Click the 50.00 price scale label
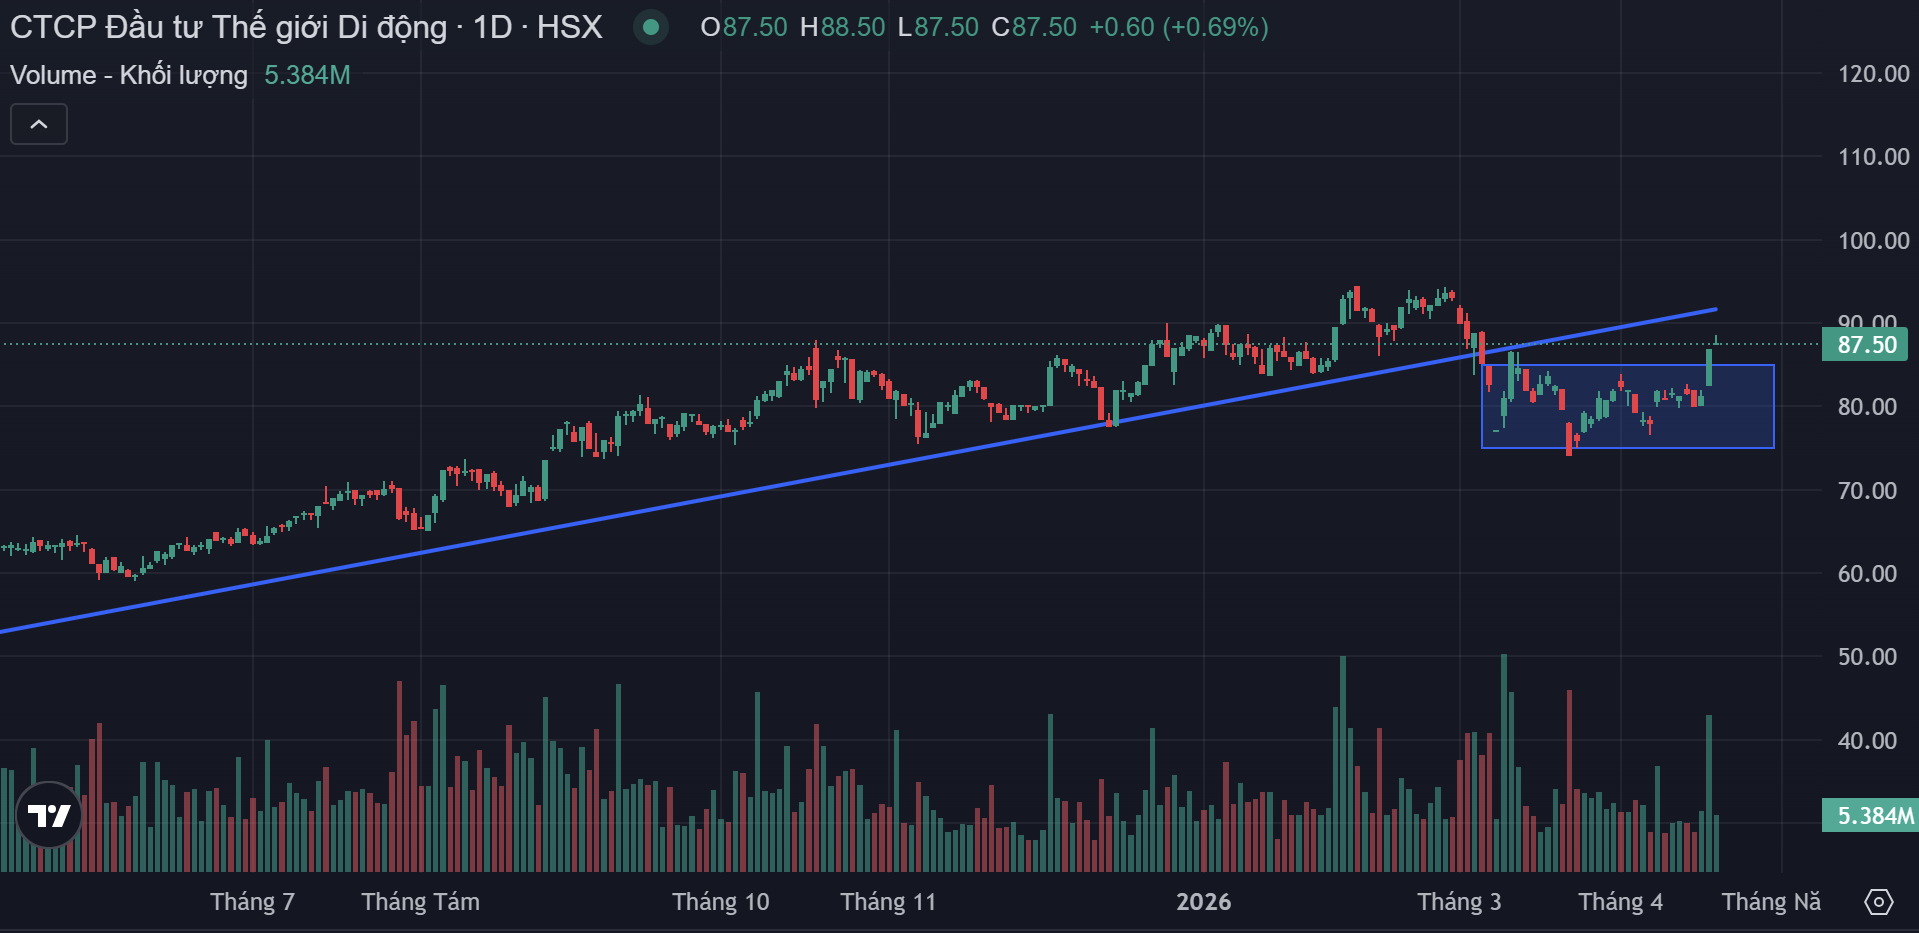 tap(1867, 657)
